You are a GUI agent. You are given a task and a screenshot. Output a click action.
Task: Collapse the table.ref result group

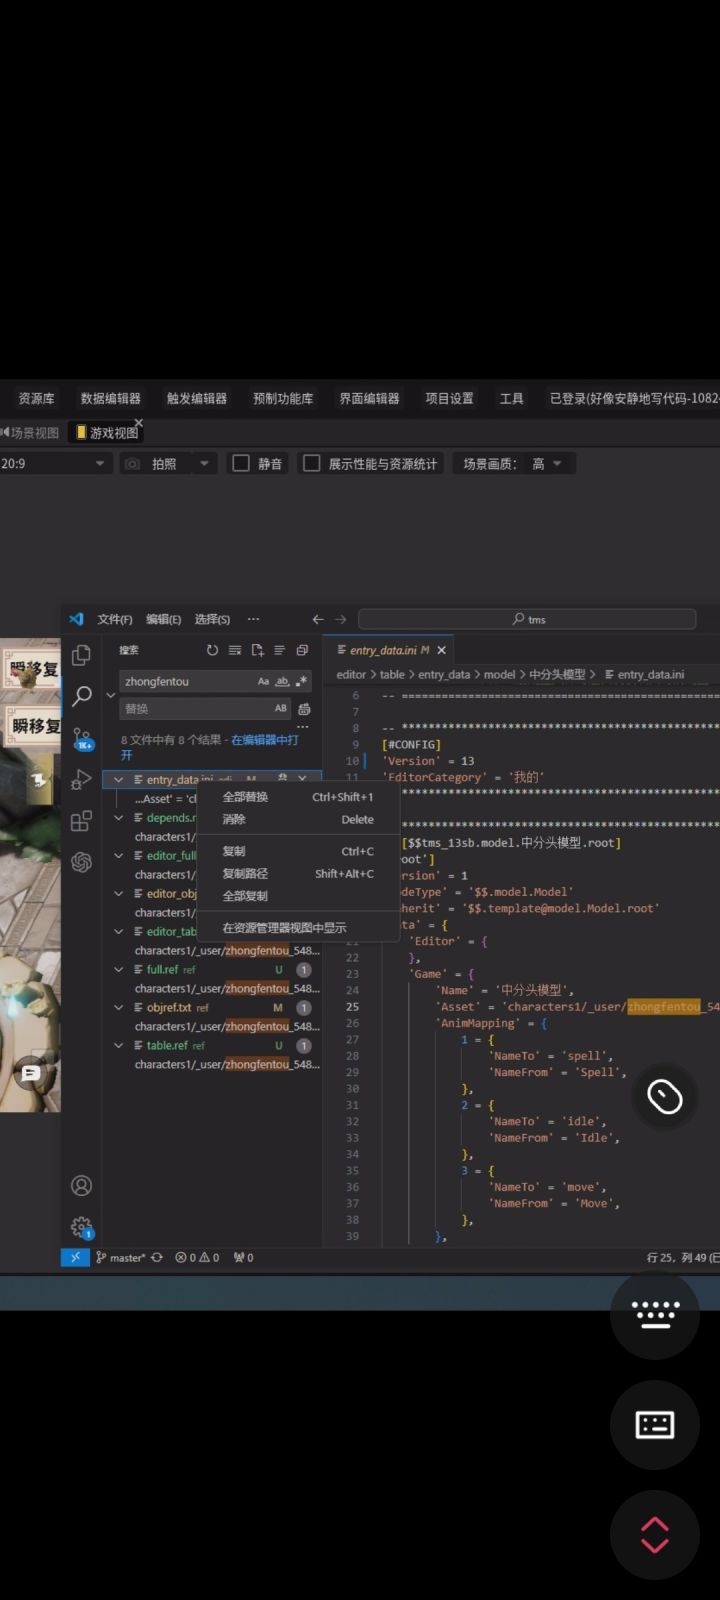tap(119, 1046)
